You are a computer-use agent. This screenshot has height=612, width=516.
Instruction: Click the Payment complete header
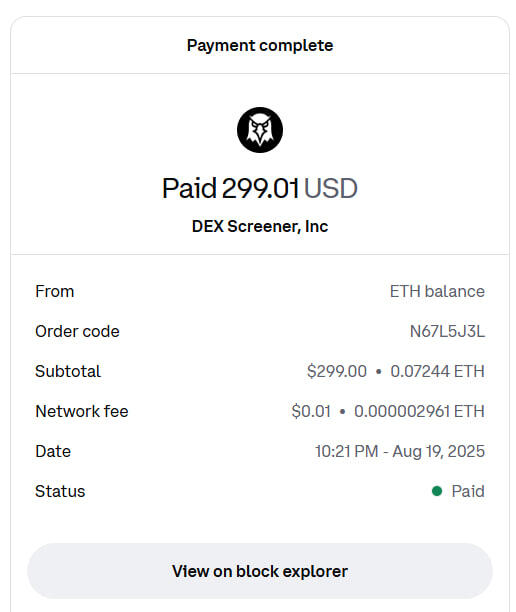[x=260, y=45]
